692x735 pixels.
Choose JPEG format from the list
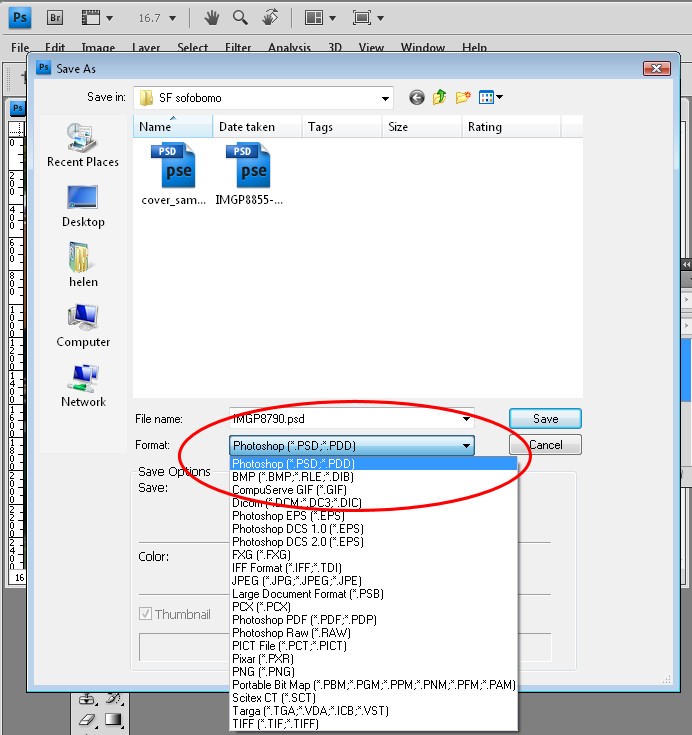pyautogui.click(x=374, y=581)
